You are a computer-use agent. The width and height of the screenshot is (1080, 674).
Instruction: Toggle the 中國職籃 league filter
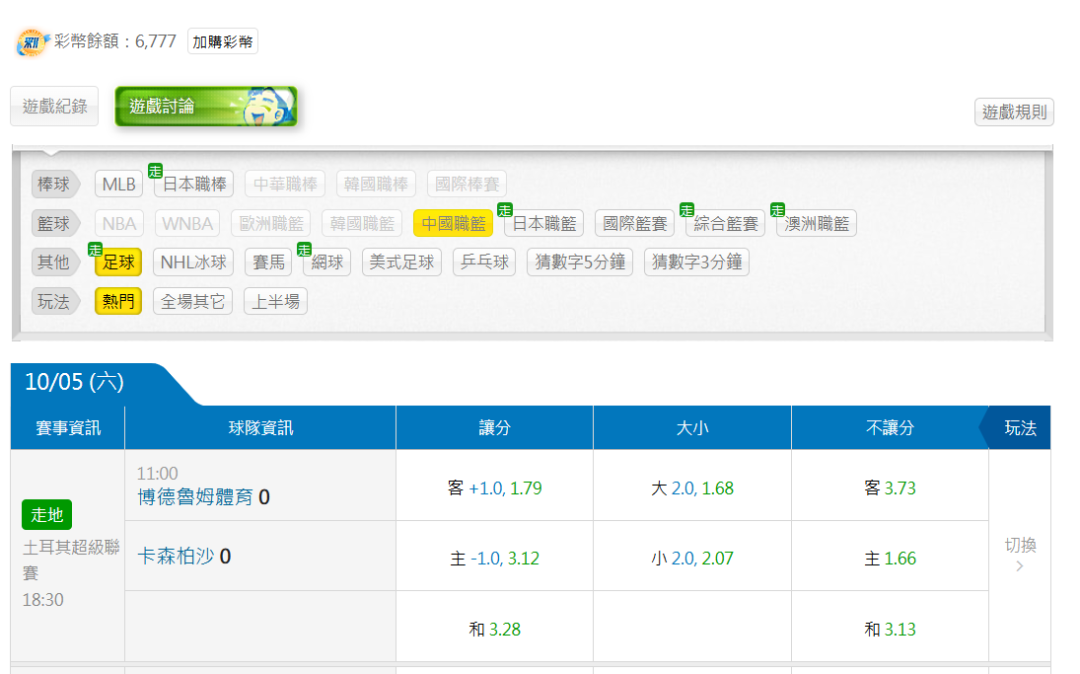click(453, 224)
